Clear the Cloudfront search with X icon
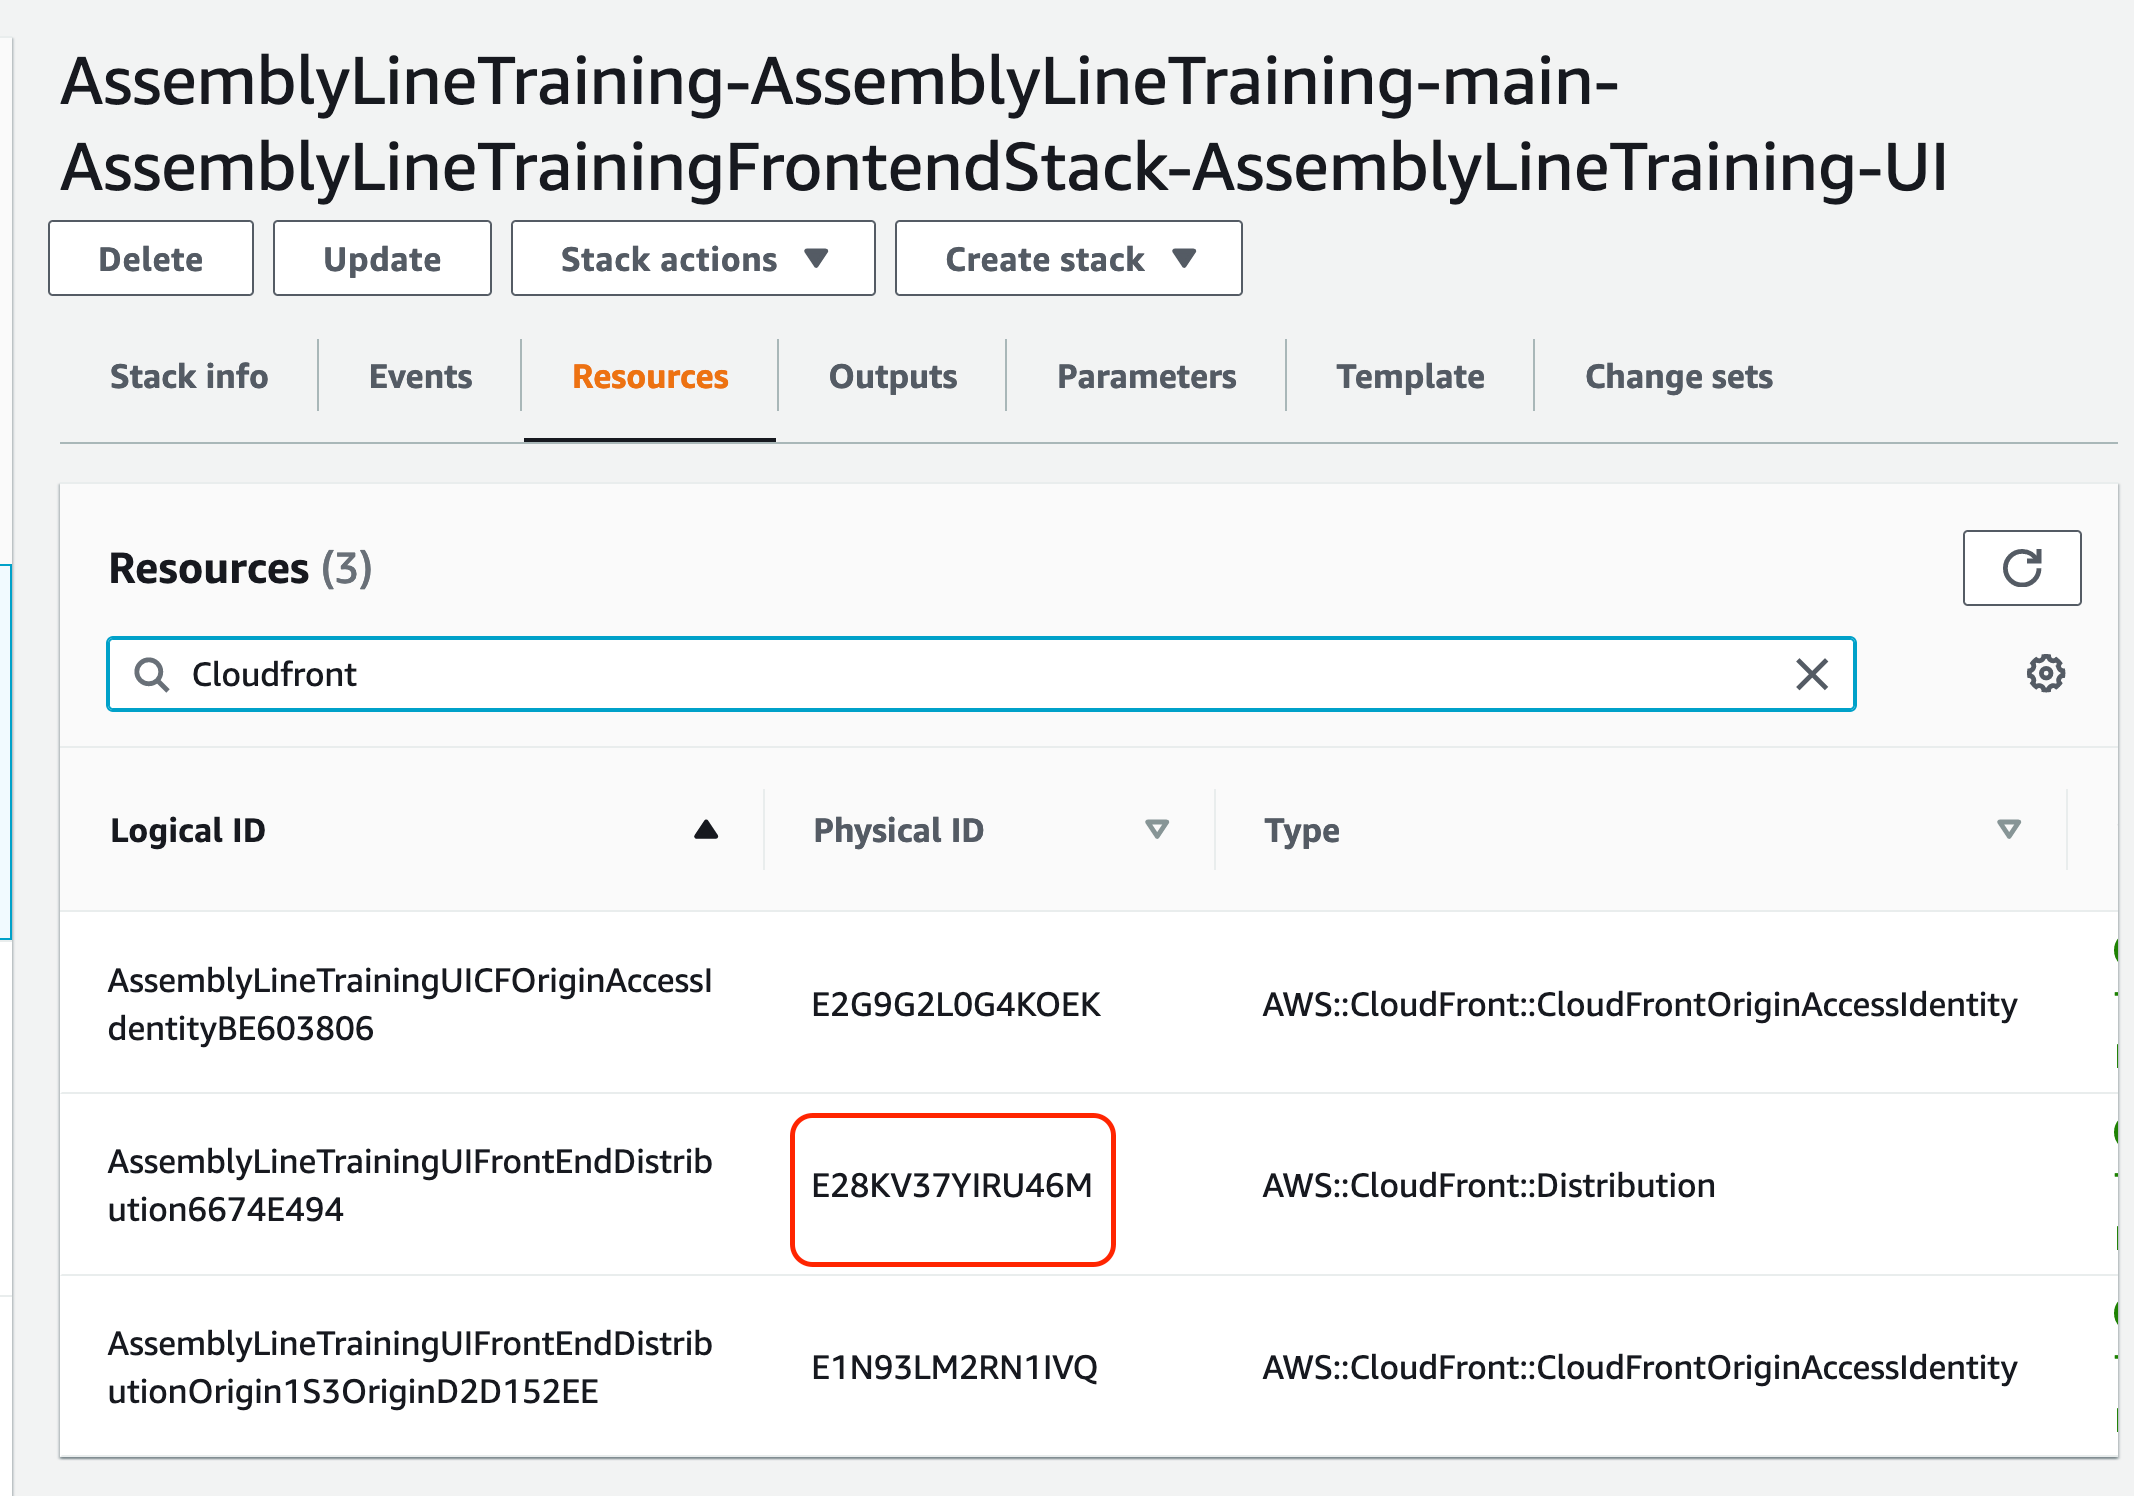Screen dimensions: 2134x1496 1811,674
